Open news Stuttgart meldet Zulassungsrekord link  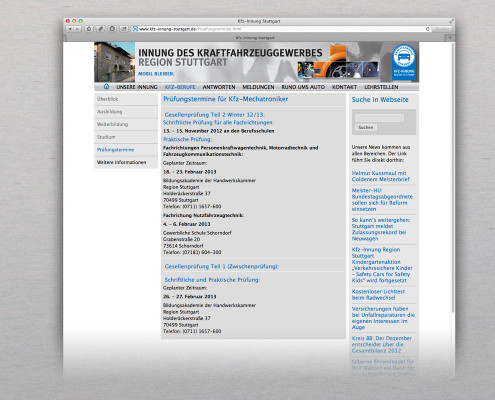[381, 229]
